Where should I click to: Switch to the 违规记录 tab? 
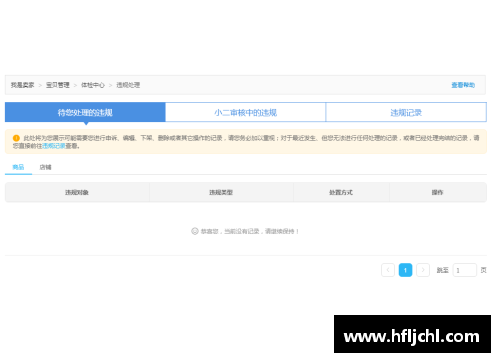point(406,112)
